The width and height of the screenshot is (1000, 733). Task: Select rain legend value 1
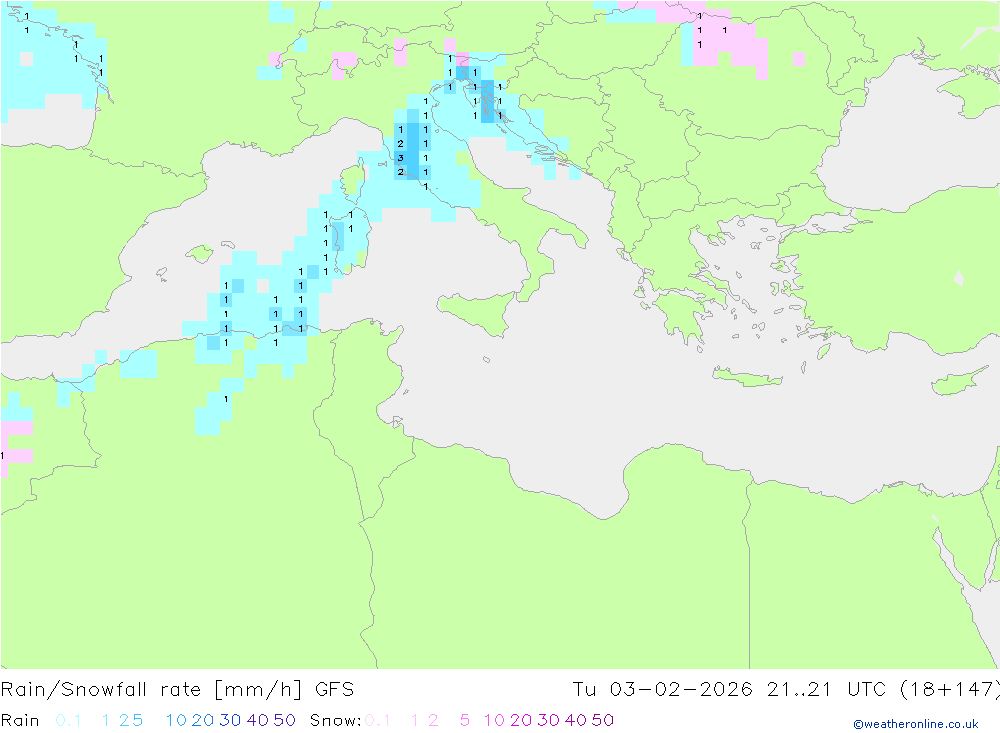(x=106, y=720)
